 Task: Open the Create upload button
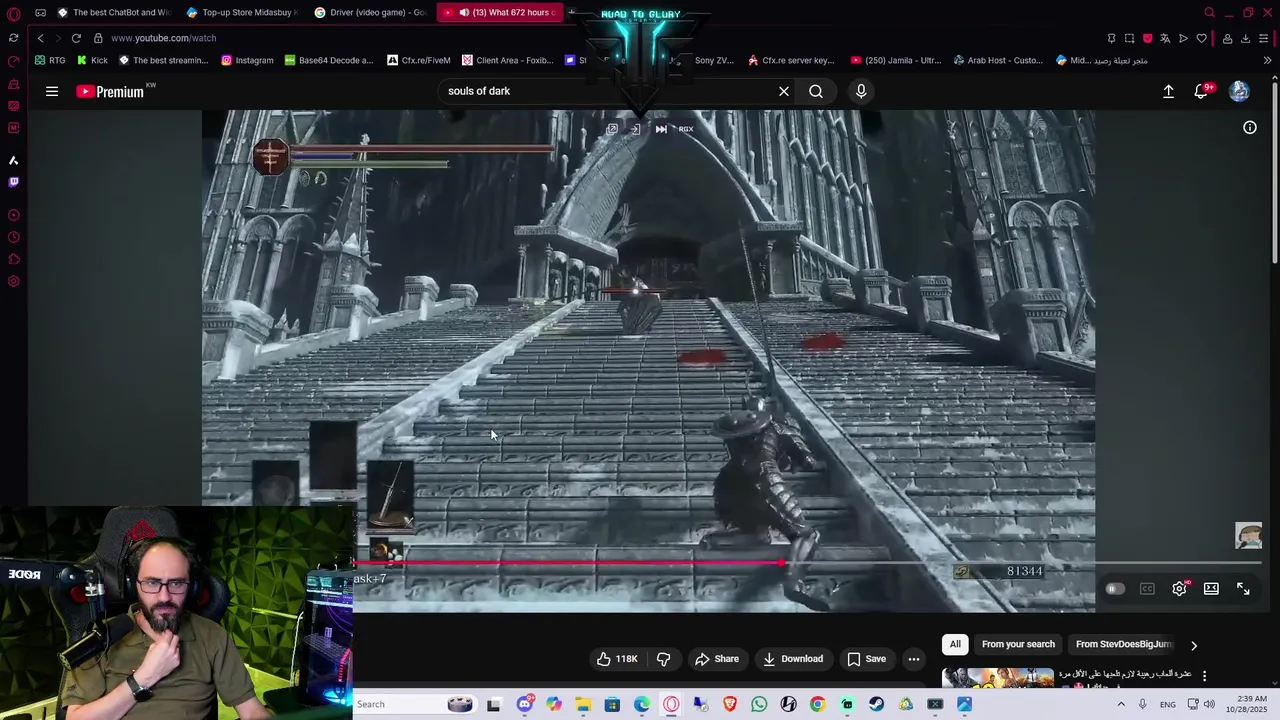coord(1168,91)
